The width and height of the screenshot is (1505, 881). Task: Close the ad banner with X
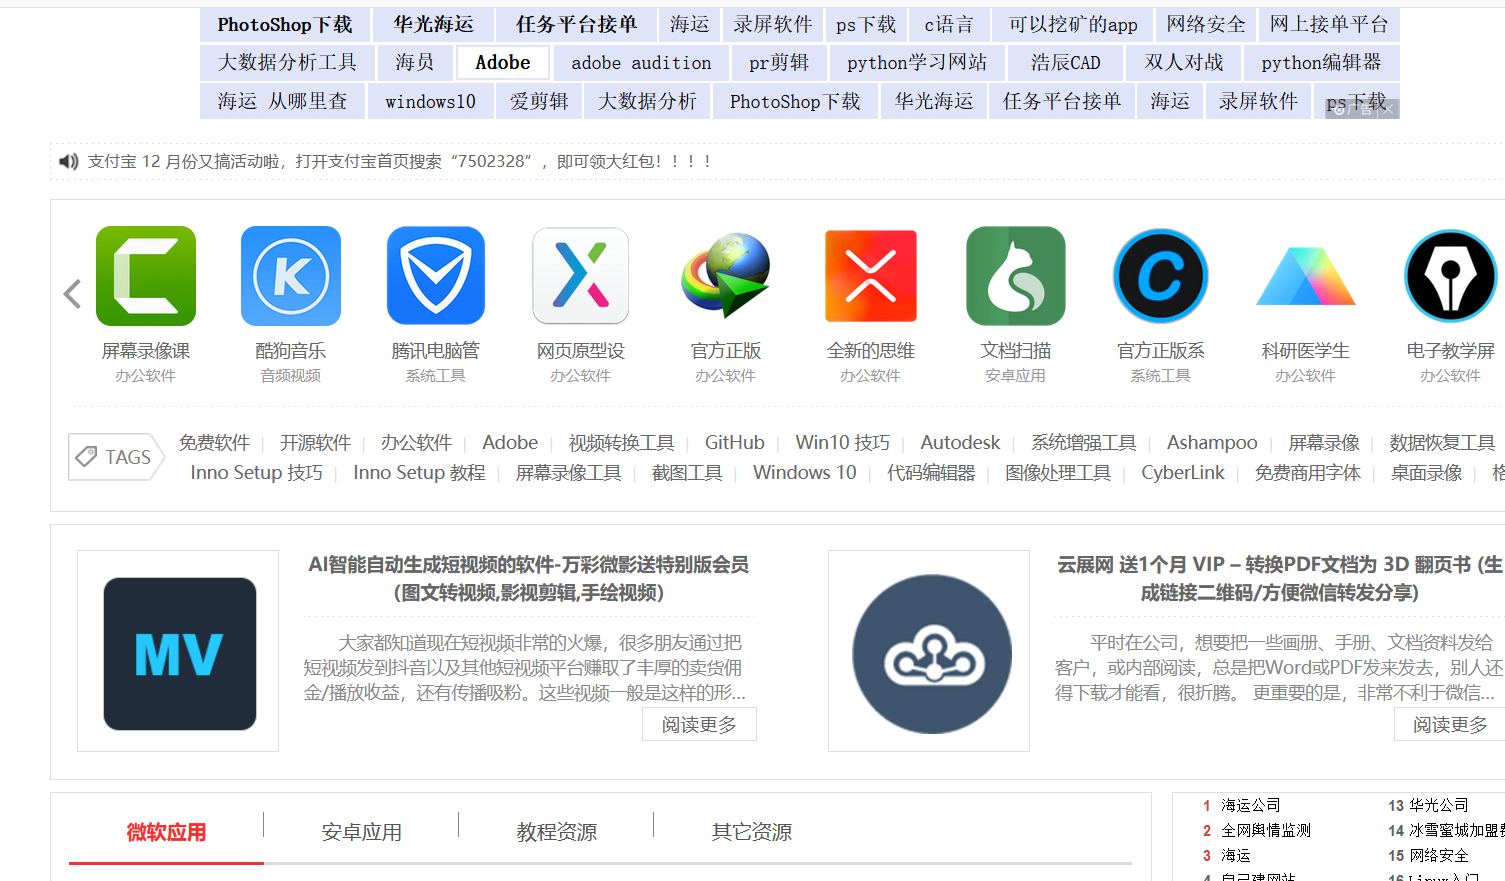click(1387, 110)
